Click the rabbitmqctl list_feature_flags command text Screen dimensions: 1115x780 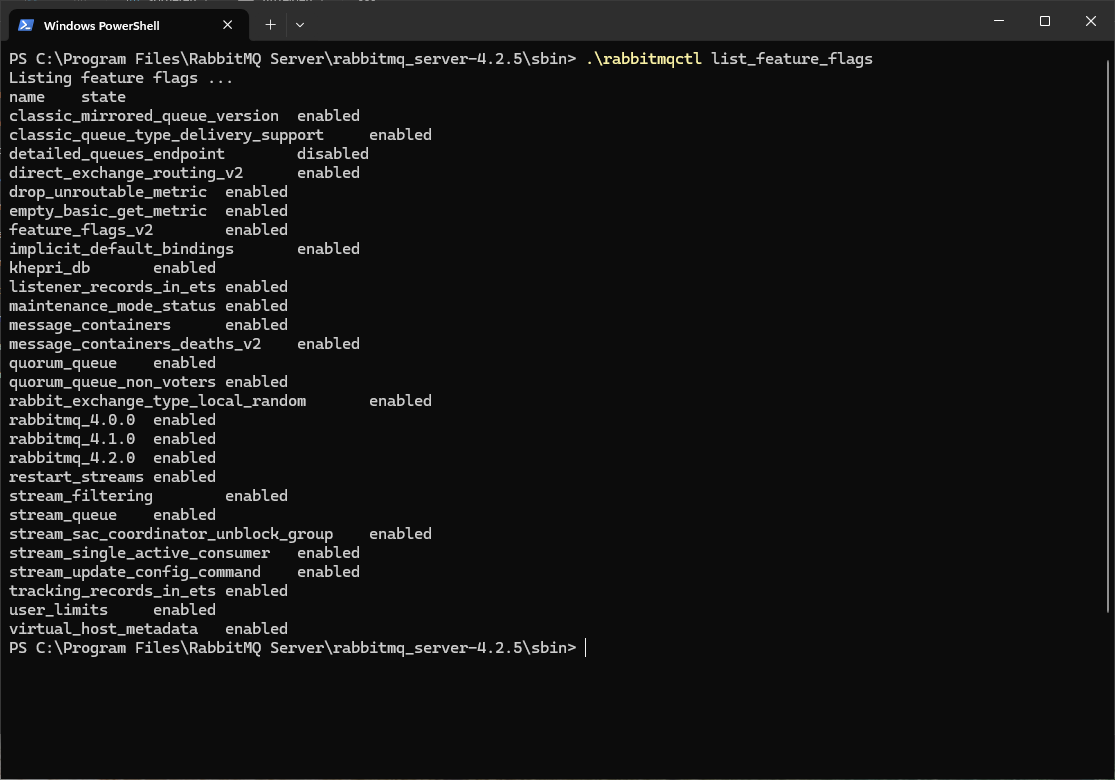coord(730,59)
